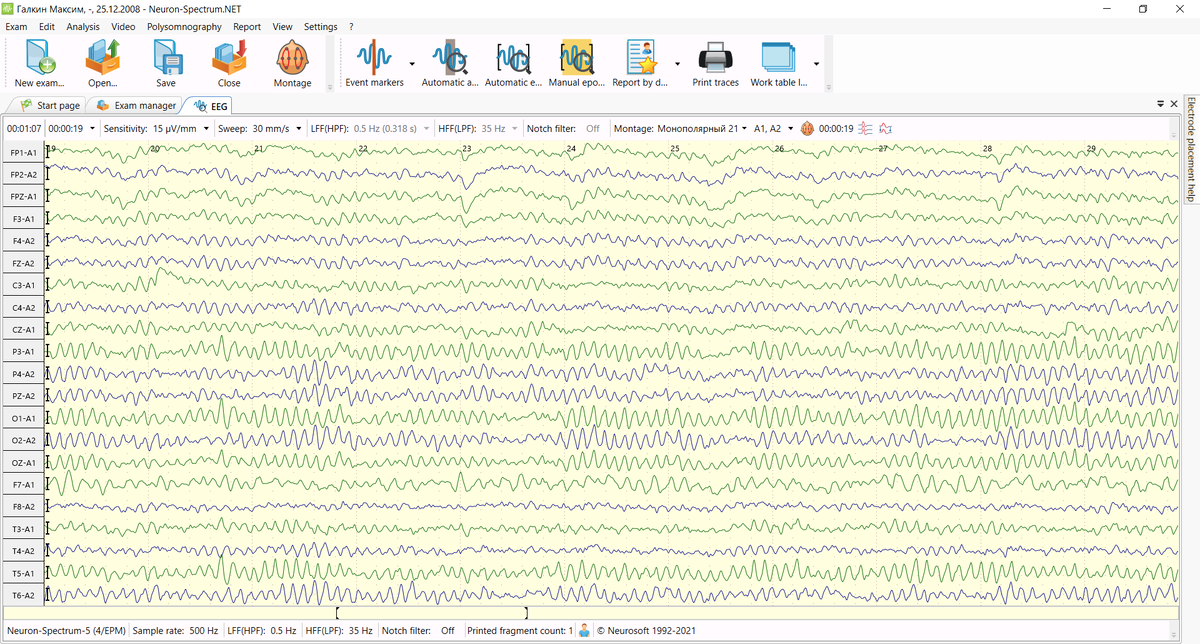Open the Video menu
Screen dimensions: 1200x644
tap(123, 27)
